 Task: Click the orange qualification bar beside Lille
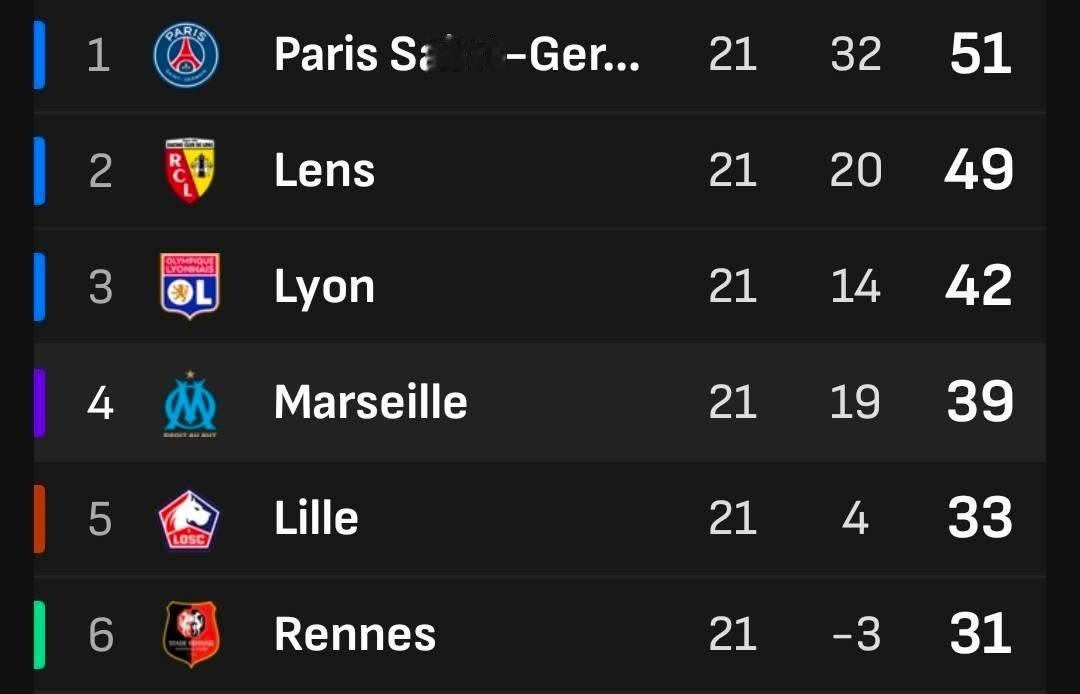click(x=39, y=518)
